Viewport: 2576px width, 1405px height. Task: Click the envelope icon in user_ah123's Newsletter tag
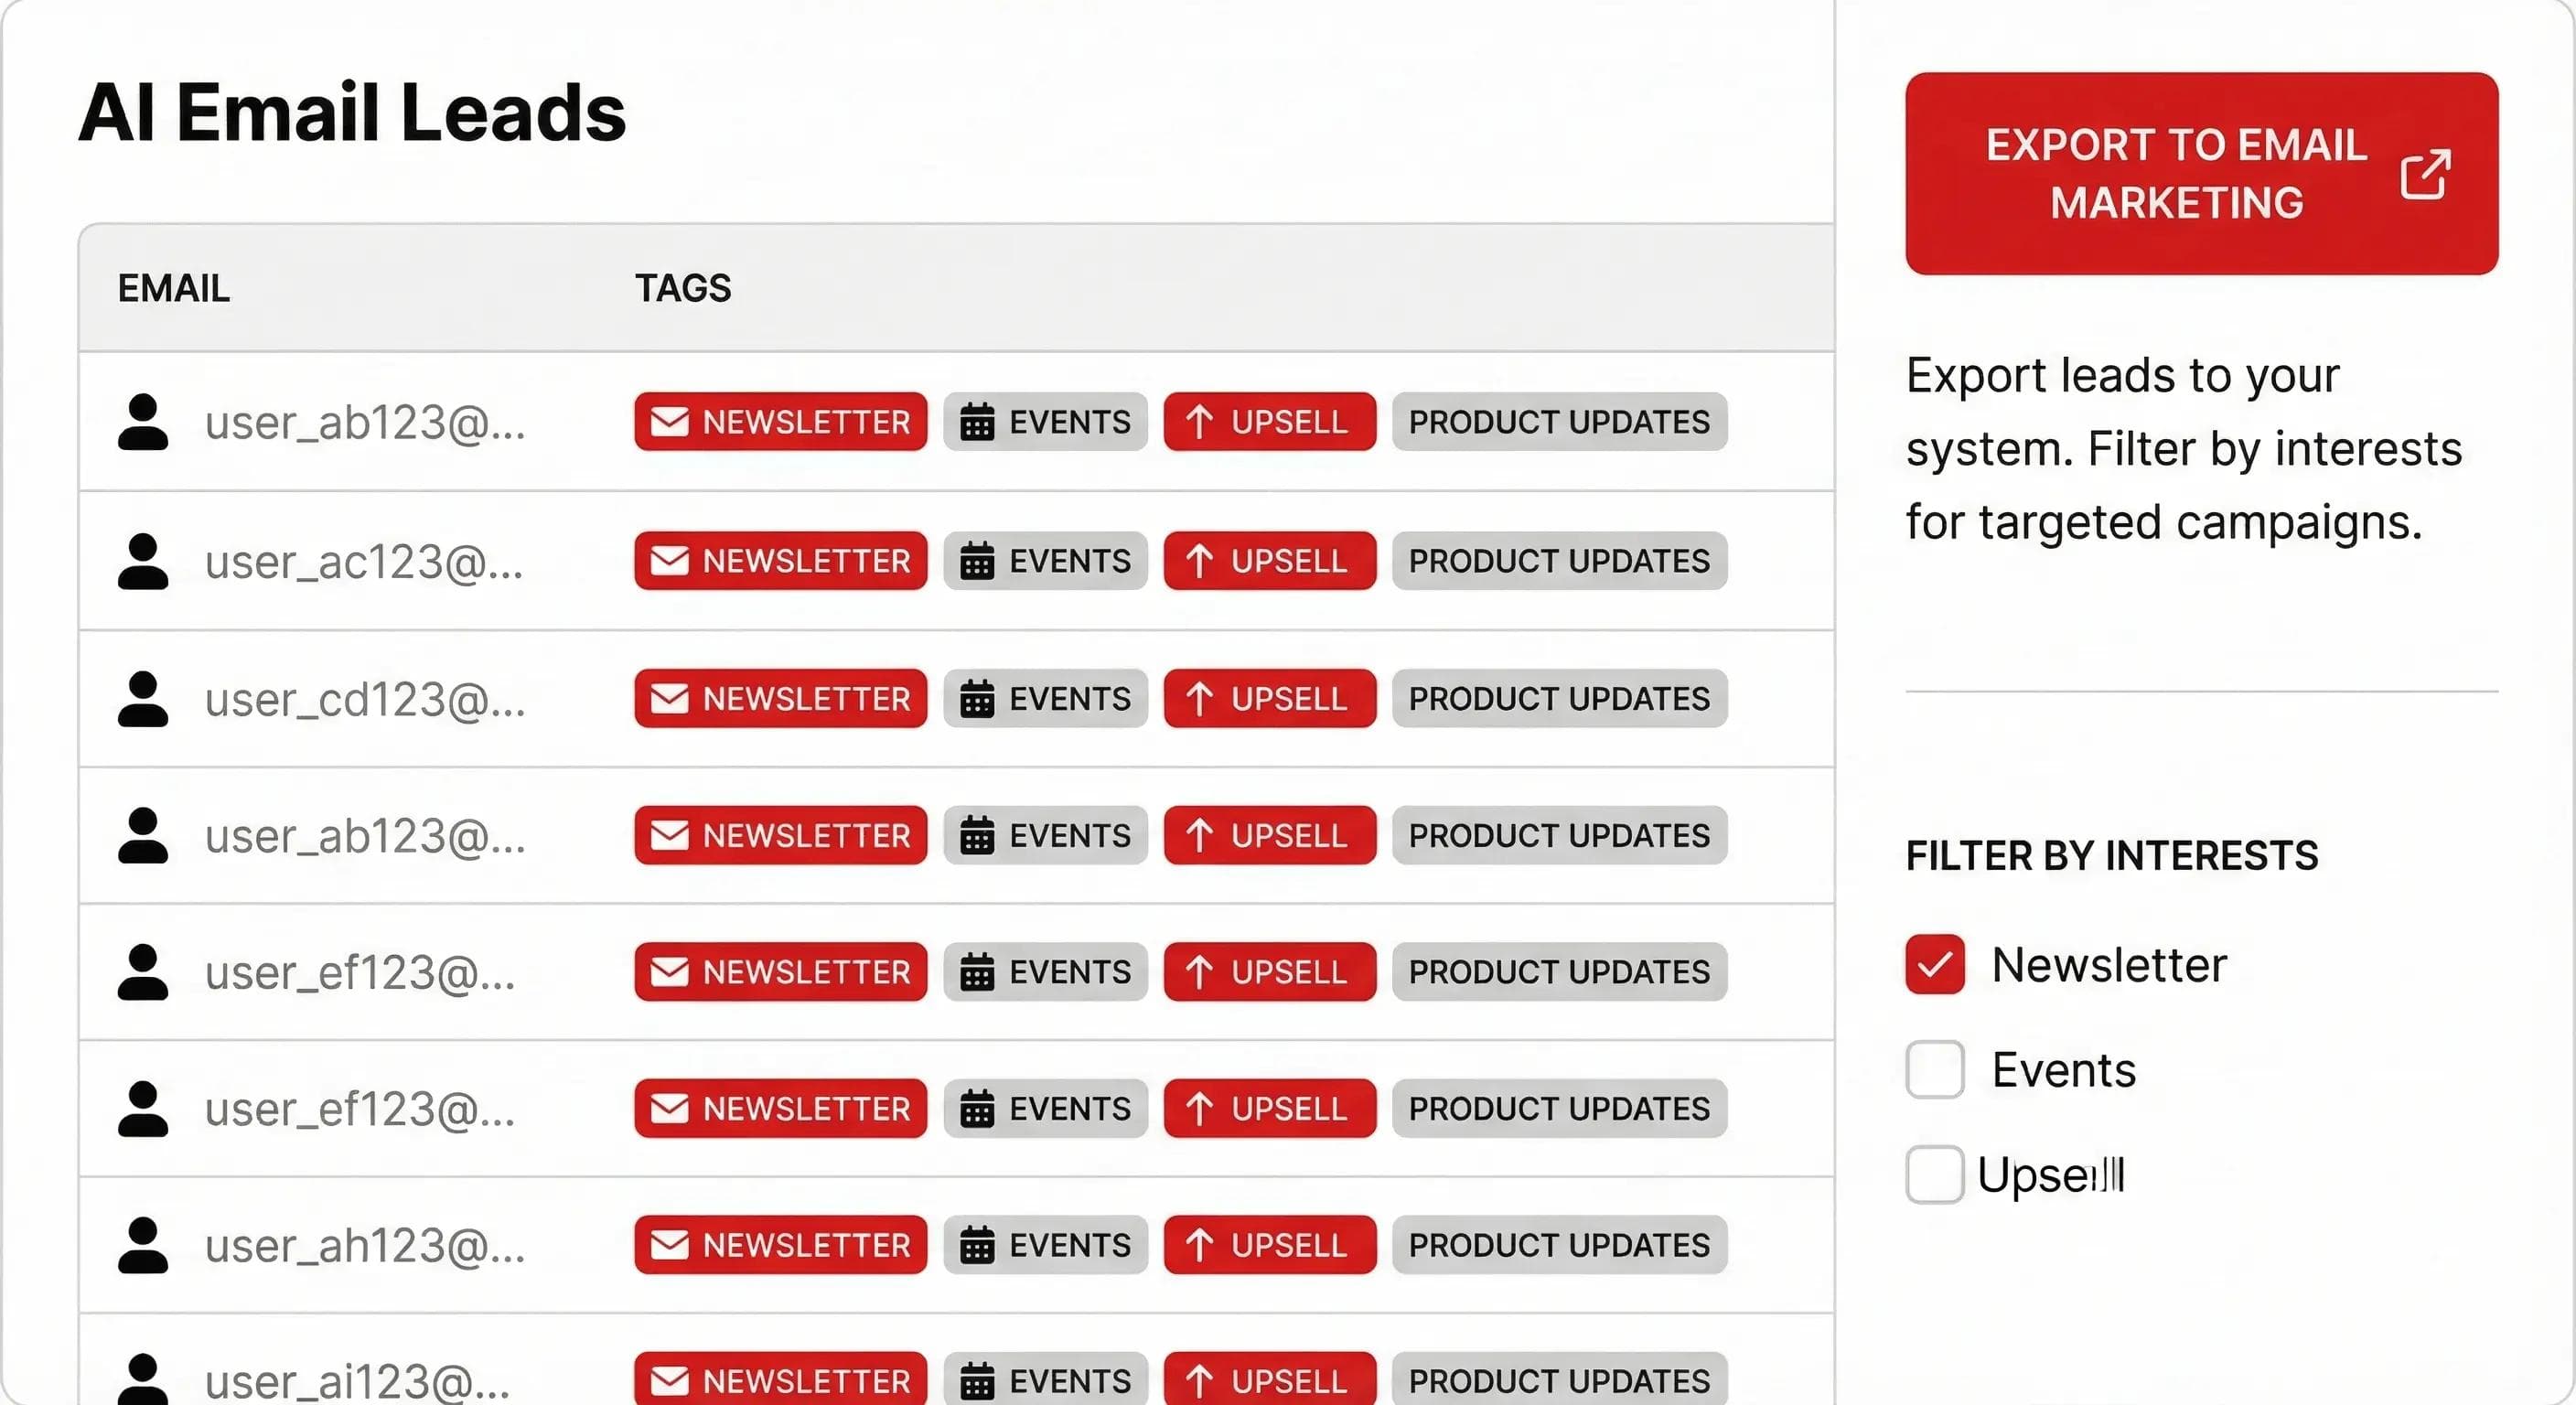coord(671,1246)
